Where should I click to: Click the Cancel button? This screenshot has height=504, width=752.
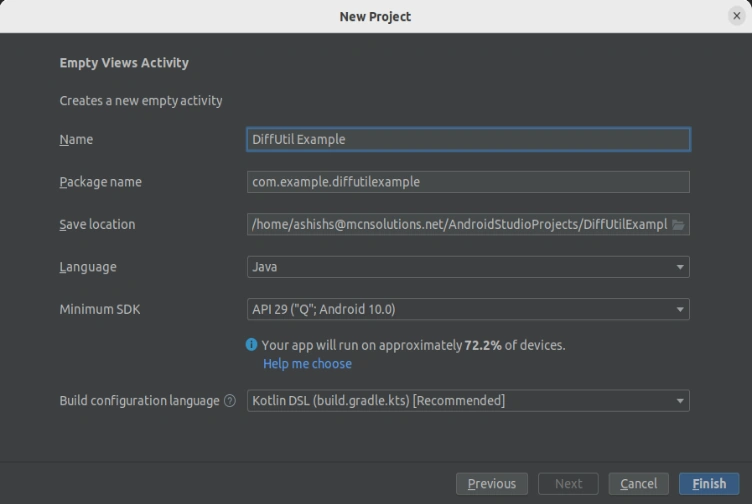[x=638, y=483]
